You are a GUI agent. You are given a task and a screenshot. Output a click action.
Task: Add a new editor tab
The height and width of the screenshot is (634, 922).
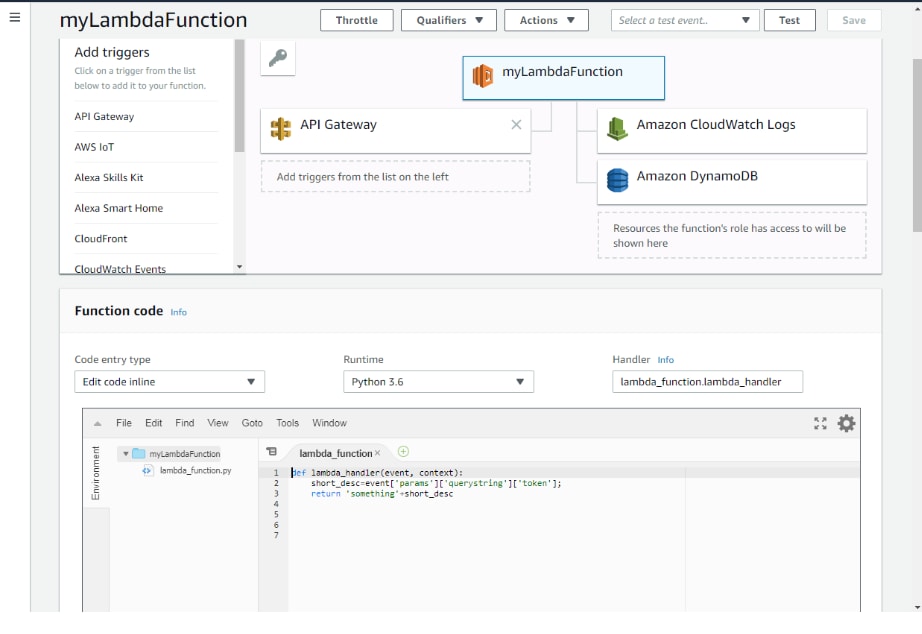pos(403,452)
